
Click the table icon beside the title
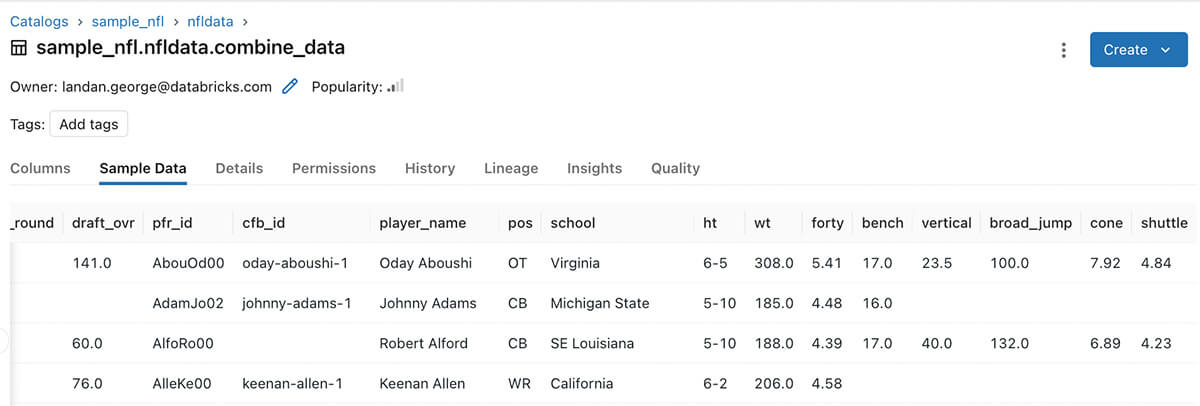click(19, 48)
